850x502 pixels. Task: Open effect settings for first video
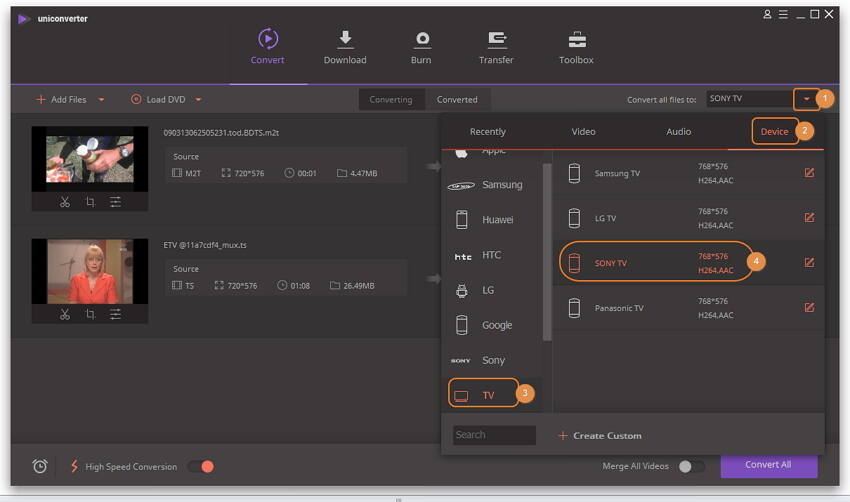115,202
